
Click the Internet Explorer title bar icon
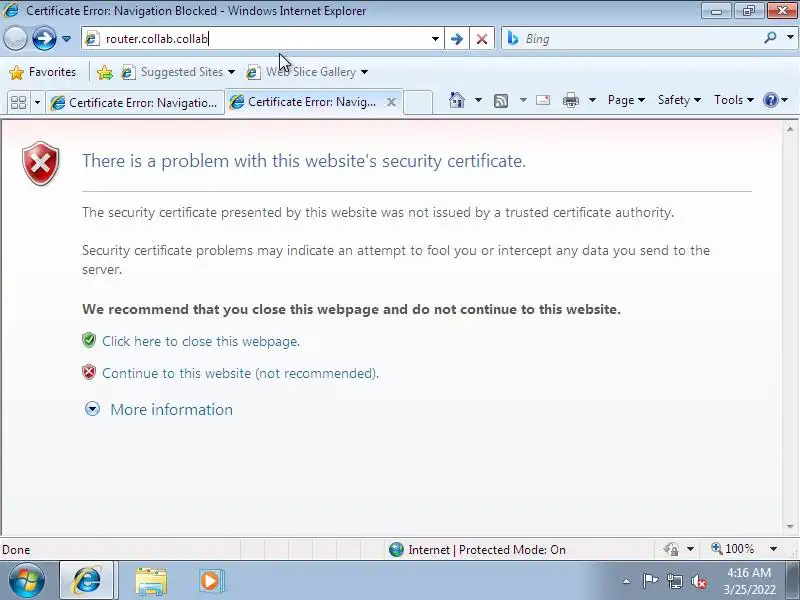point(11,10)
